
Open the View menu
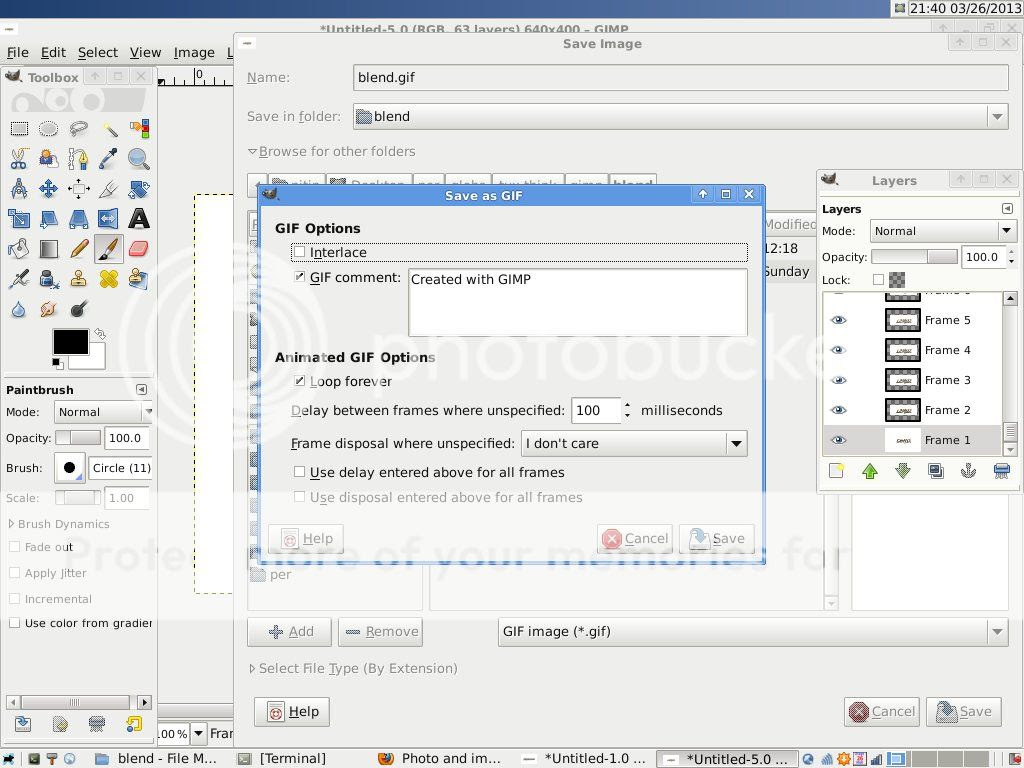pos(145,52)
